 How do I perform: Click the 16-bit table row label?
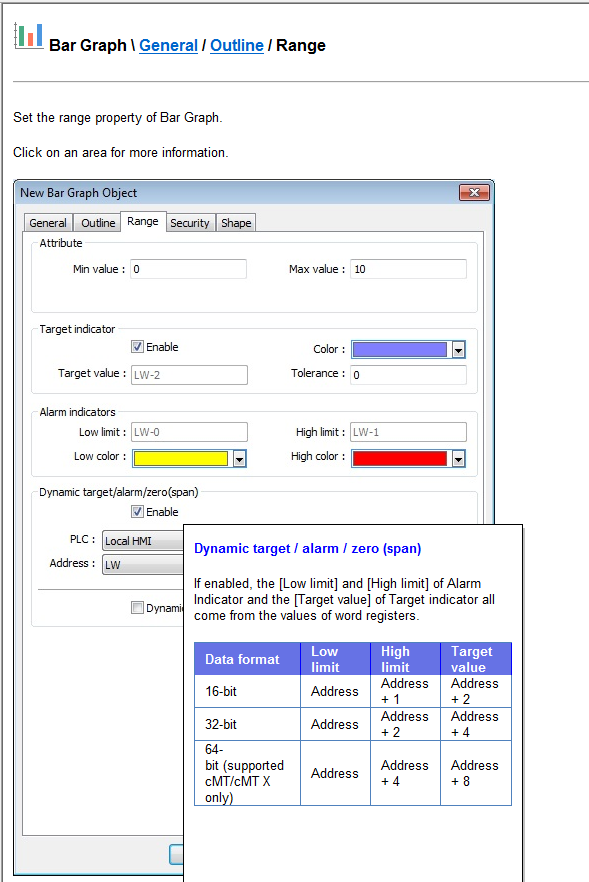point(221,691)
